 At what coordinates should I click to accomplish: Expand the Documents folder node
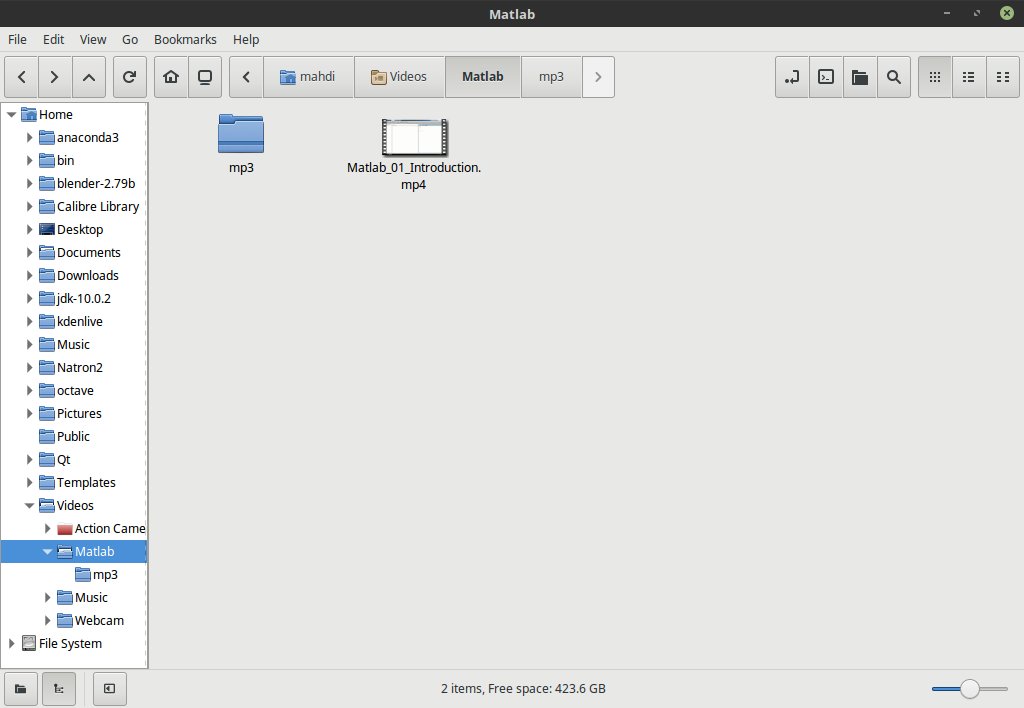click(x=29, y=252)
